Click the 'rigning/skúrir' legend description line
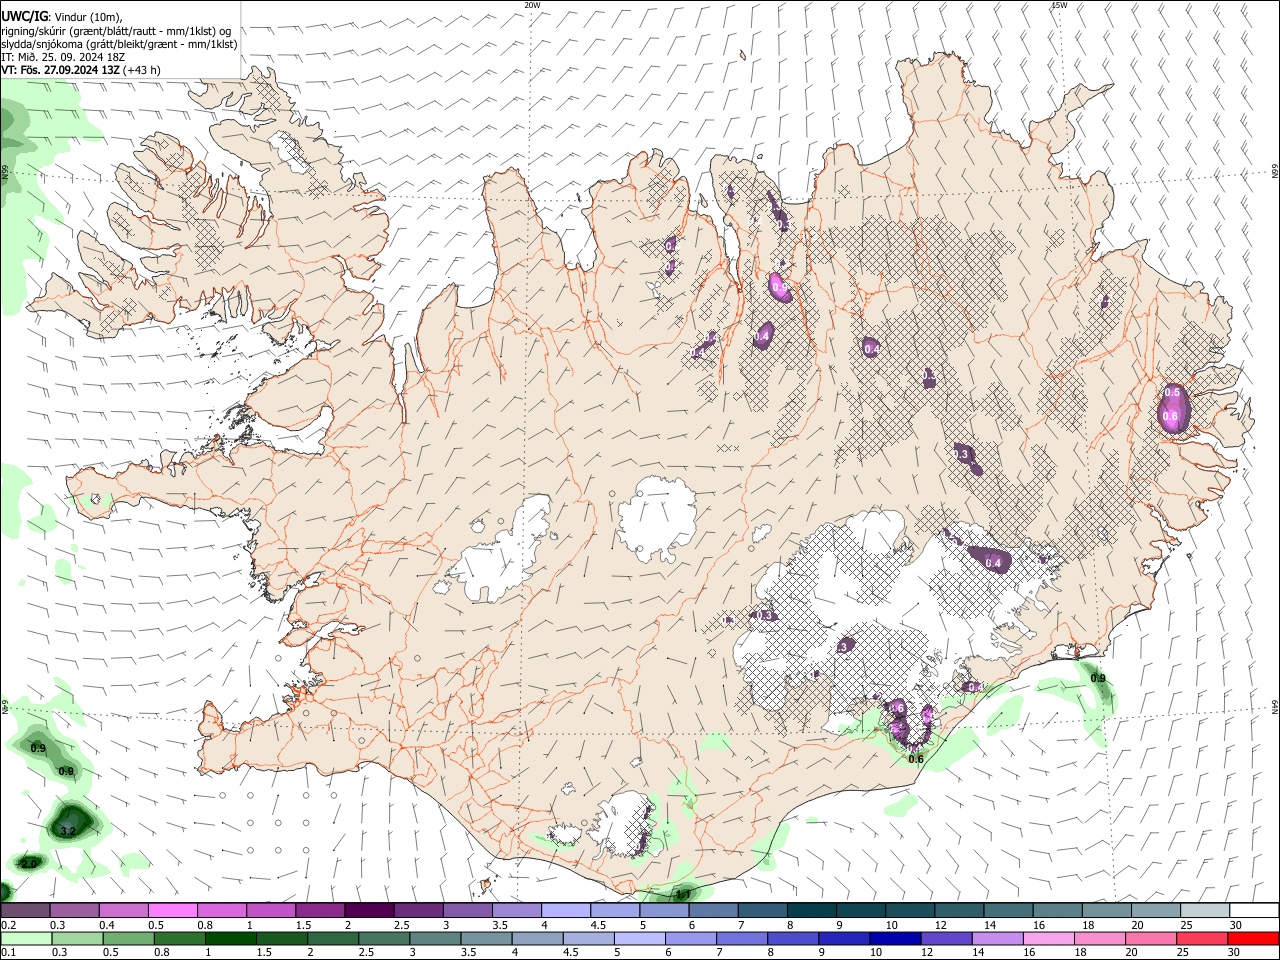1280x960 pixels. [116, 30]
